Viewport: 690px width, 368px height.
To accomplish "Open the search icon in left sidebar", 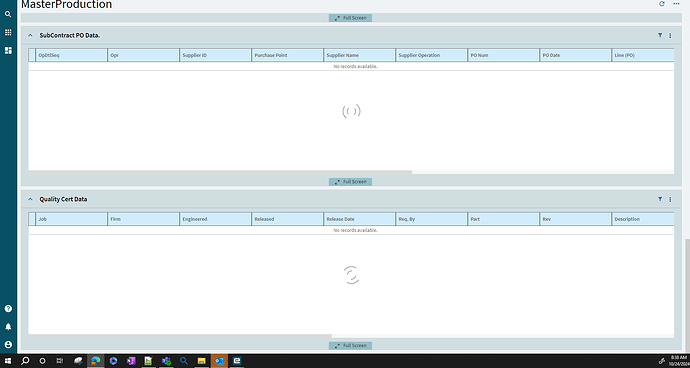I will [x=8, y=14].
